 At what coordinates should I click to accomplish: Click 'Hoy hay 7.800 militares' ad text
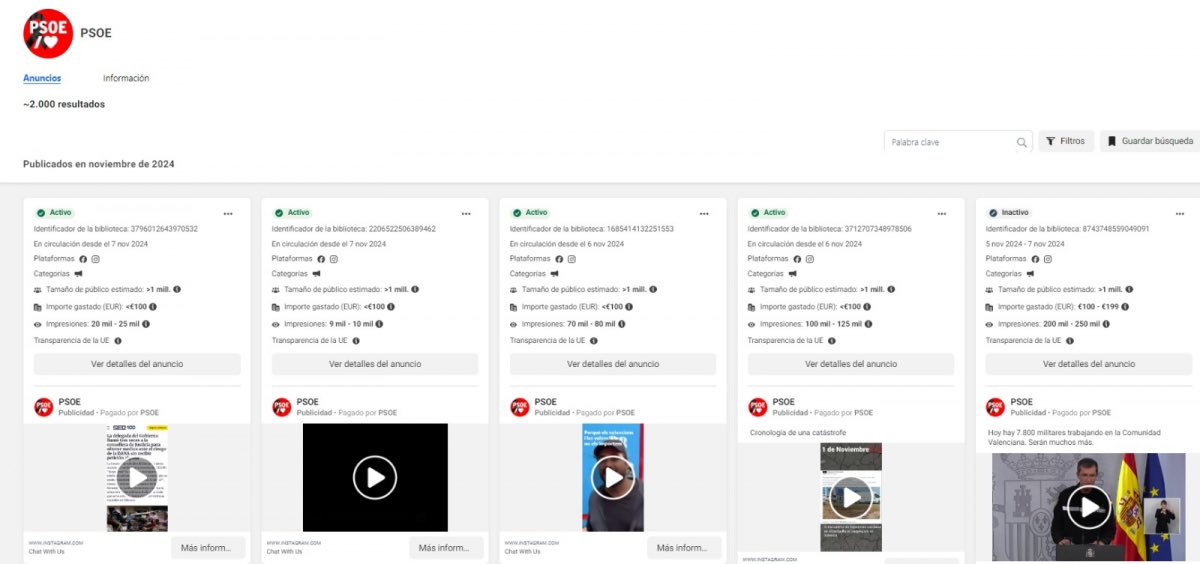coord(1074,437)
